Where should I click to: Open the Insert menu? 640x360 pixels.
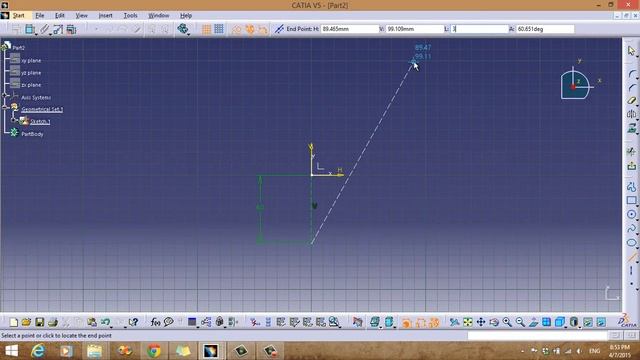[x=105, y=16]
